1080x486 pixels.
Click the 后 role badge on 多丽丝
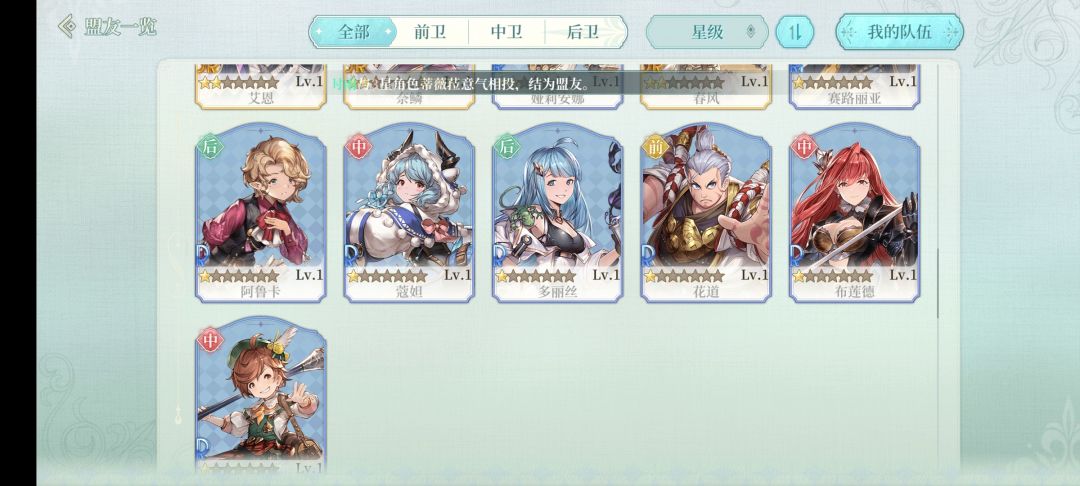507,146
